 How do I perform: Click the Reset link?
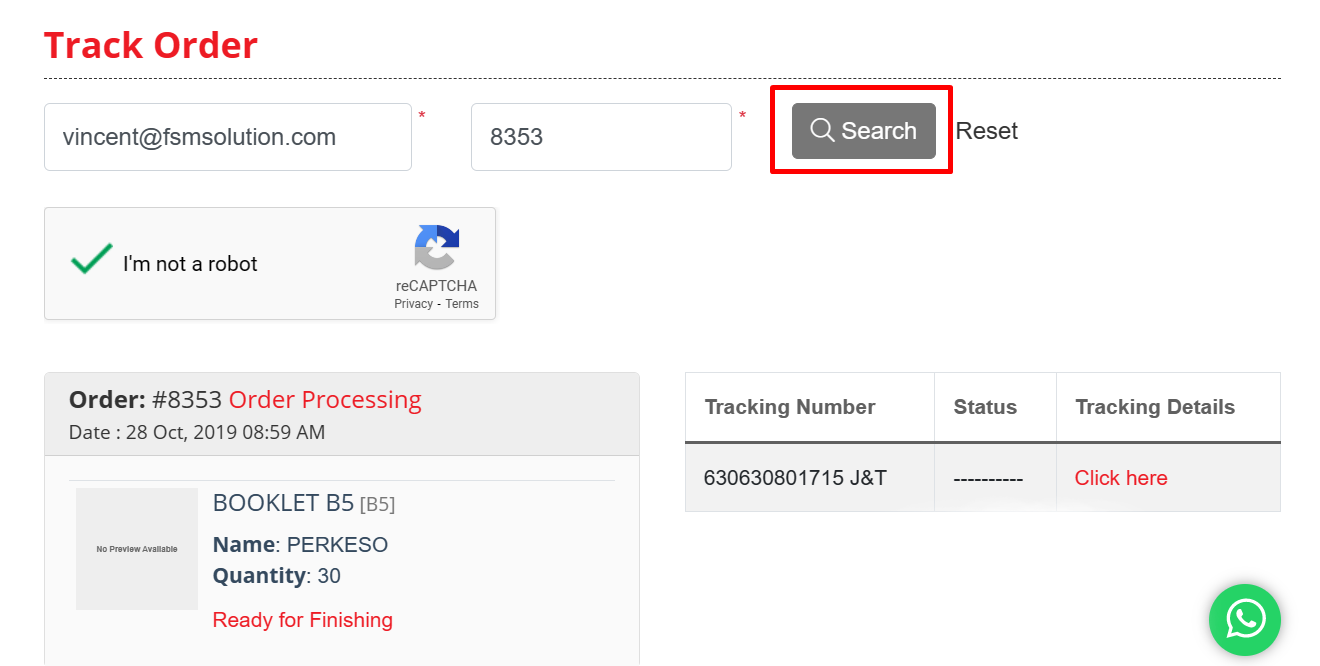tap(986, 131)
